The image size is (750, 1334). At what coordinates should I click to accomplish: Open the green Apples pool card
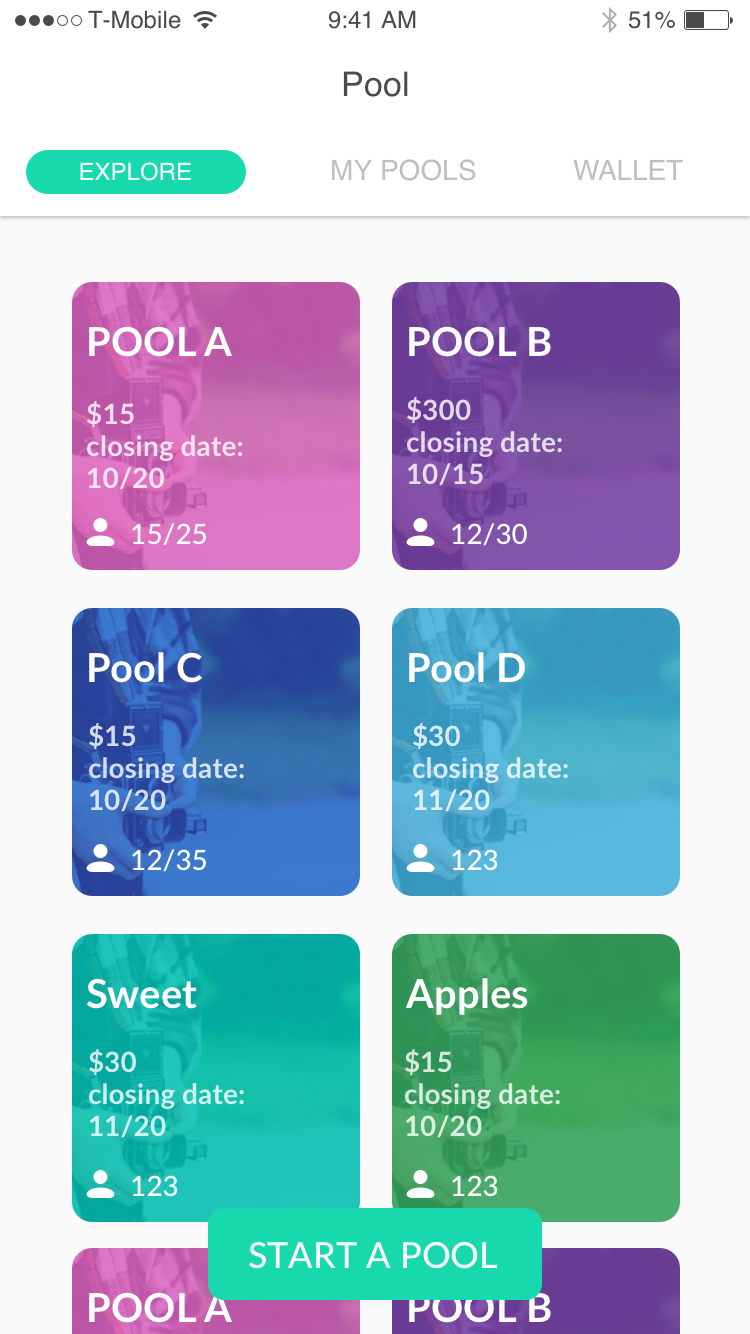(536, 1078)
